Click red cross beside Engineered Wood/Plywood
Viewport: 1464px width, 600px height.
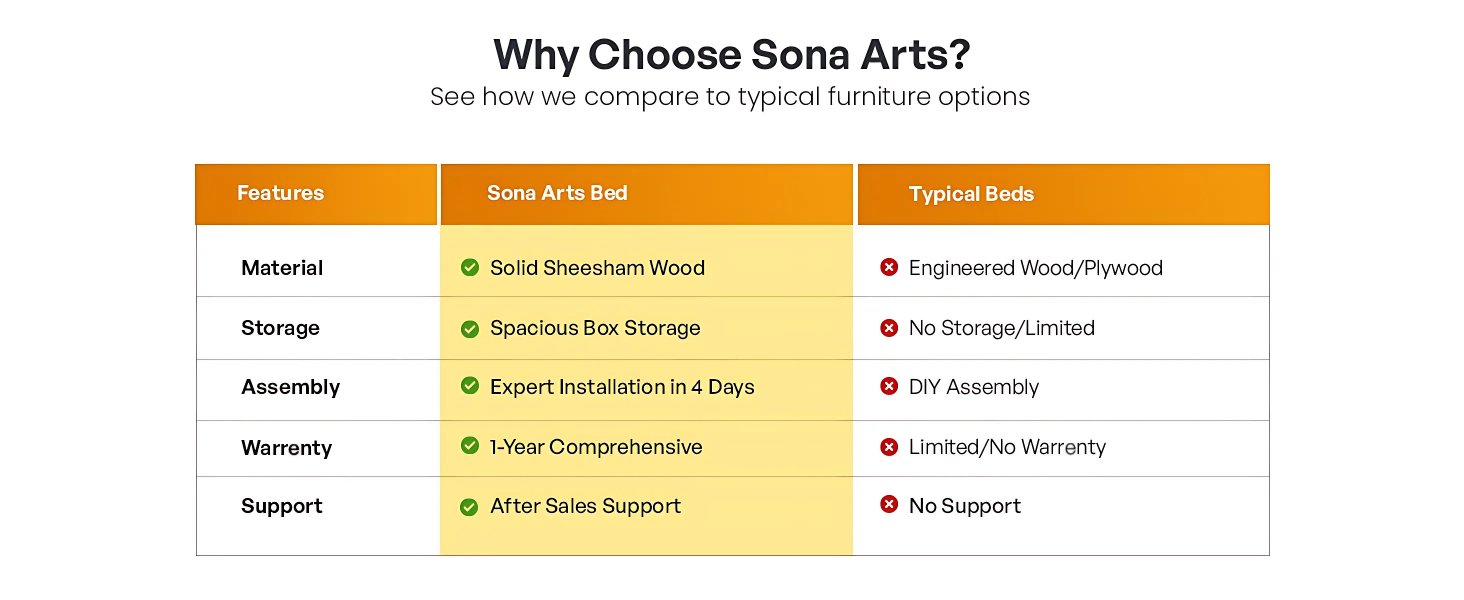(888, 267)
